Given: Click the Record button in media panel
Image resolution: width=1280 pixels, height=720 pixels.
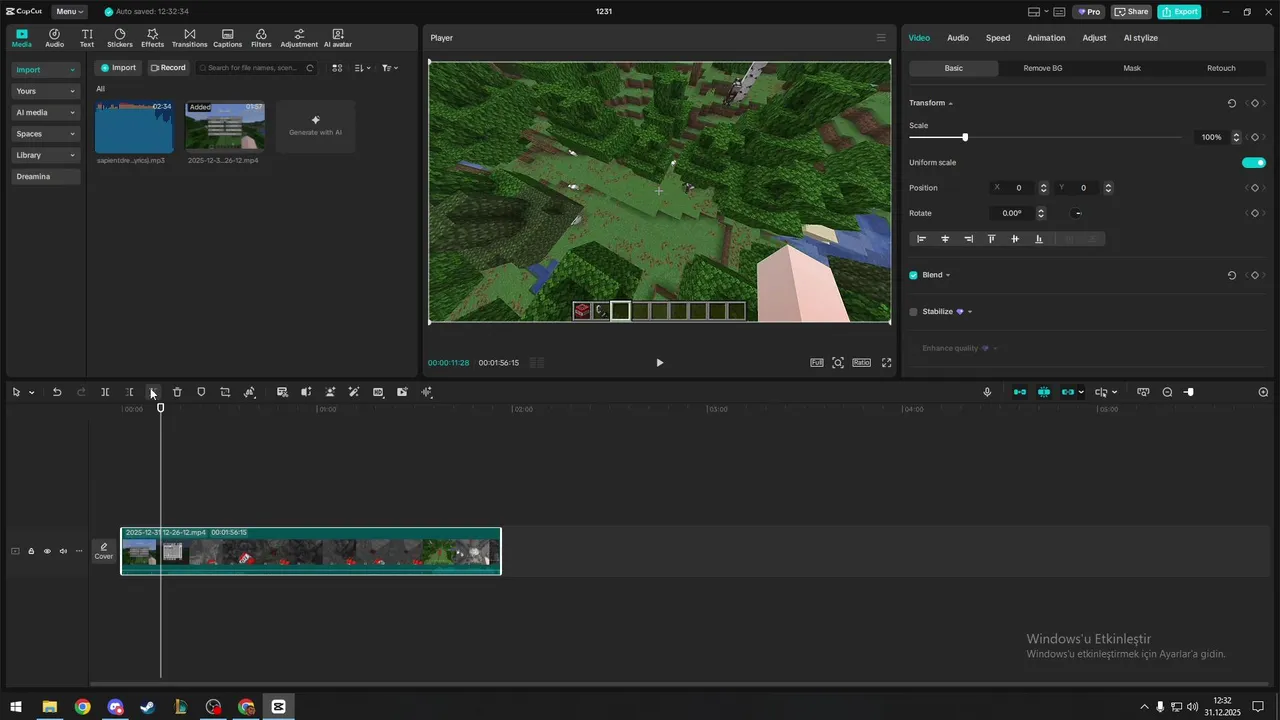Looking at the screenshot, I should click(x=168, y=68).
